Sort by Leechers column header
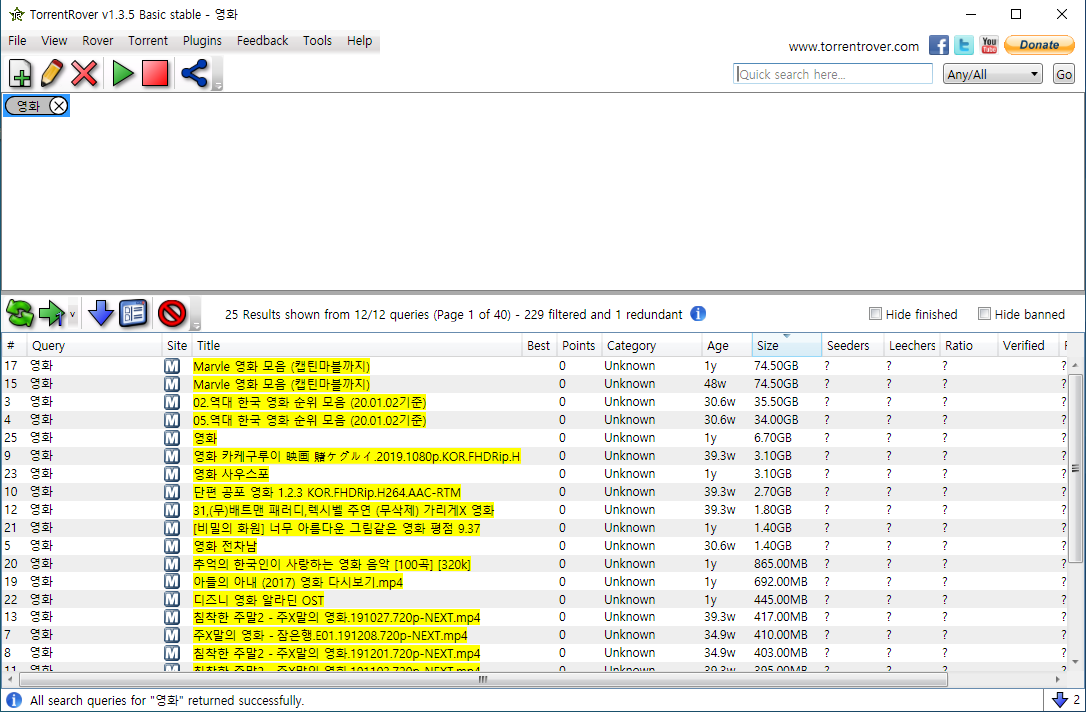 pyautogui.click(x=911, y=345)
